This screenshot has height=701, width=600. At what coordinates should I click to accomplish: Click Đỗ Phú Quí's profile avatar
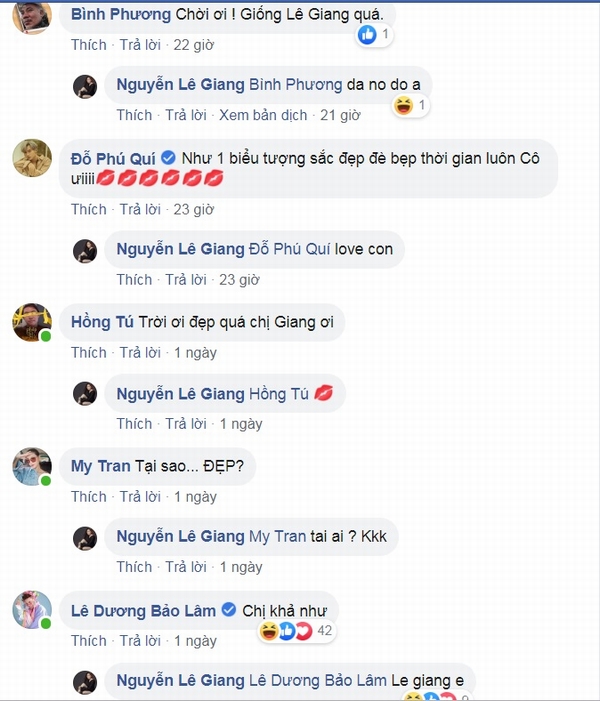tap(32, 158)
